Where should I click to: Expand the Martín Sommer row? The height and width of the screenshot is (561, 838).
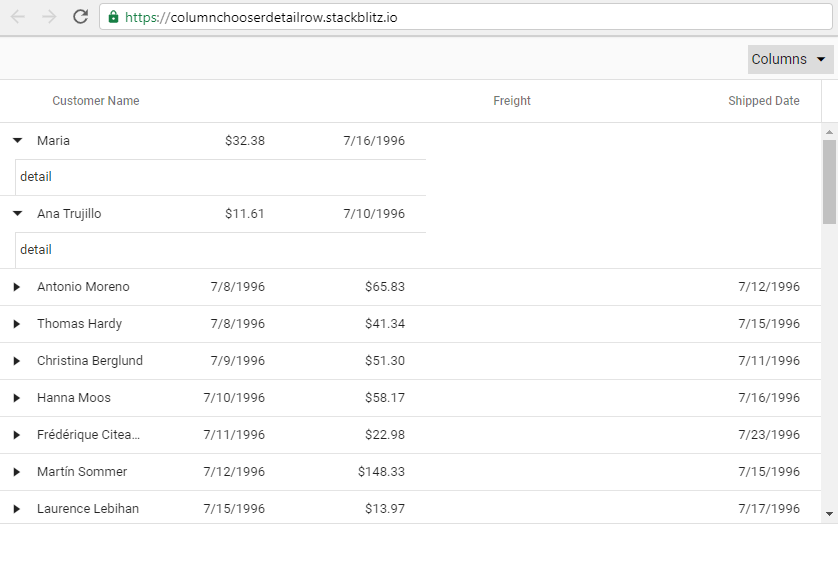pyautogui.click(x=17, y=472)
